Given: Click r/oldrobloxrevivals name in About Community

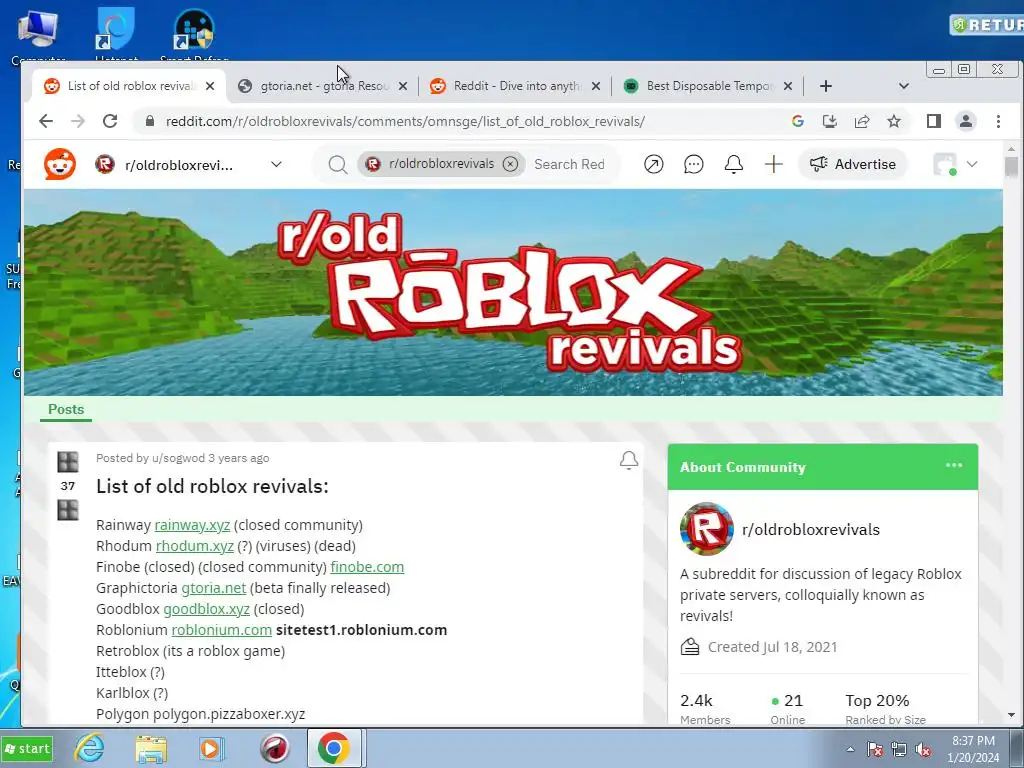Looking at the screenshot, I should click(x=810, y=530).
